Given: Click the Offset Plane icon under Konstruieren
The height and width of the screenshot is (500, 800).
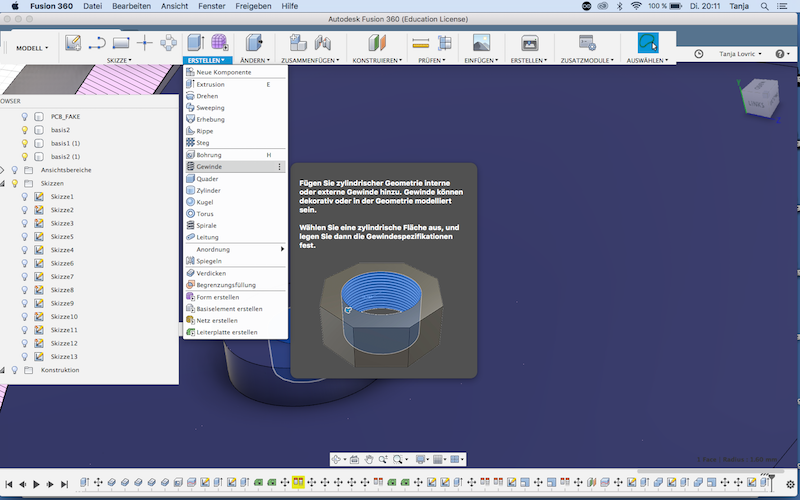Looking at the screenshot, I should 377,43.
